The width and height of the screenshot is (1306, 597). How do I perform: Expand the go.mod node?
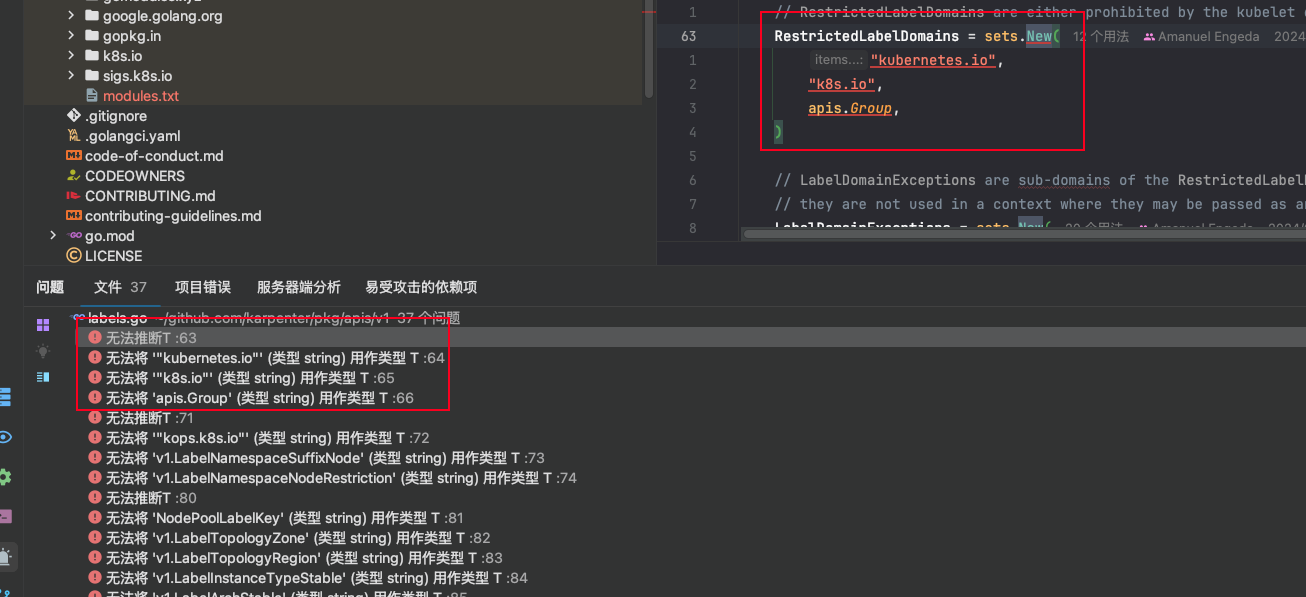53,236
